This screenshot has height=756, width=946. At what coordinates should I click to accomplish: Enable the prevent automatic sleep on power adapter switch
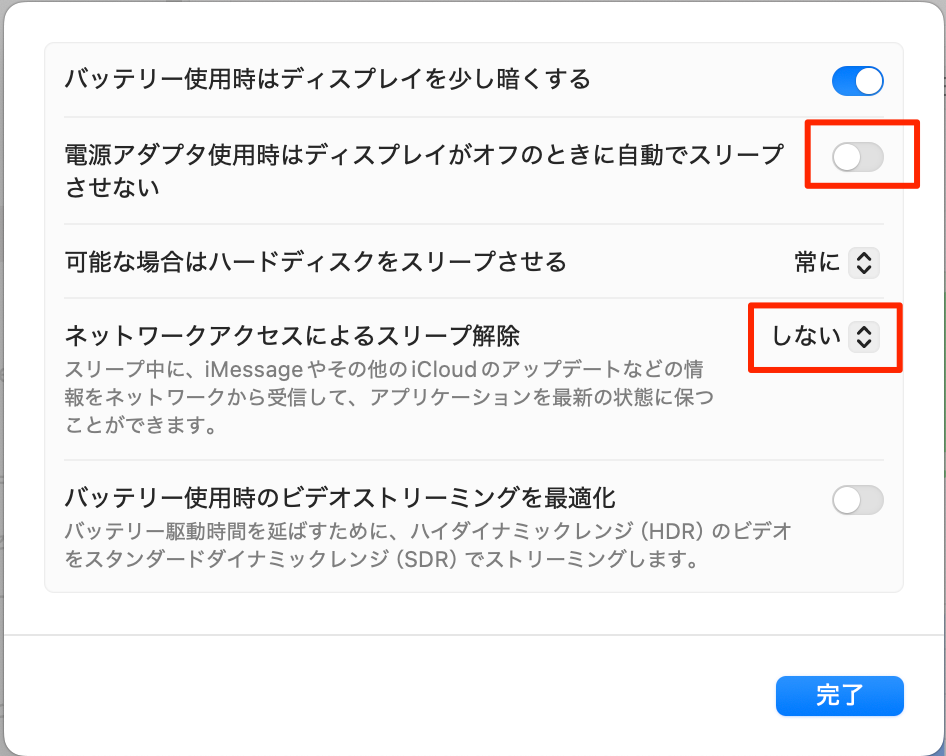(857, 157)
